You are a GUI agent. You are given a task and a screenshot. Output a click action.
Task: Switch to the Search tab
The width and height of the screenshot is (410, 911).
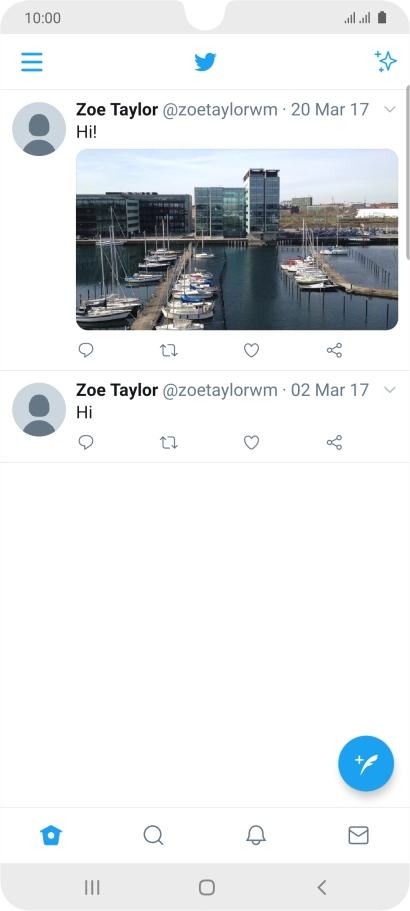[x=153, y=835]
